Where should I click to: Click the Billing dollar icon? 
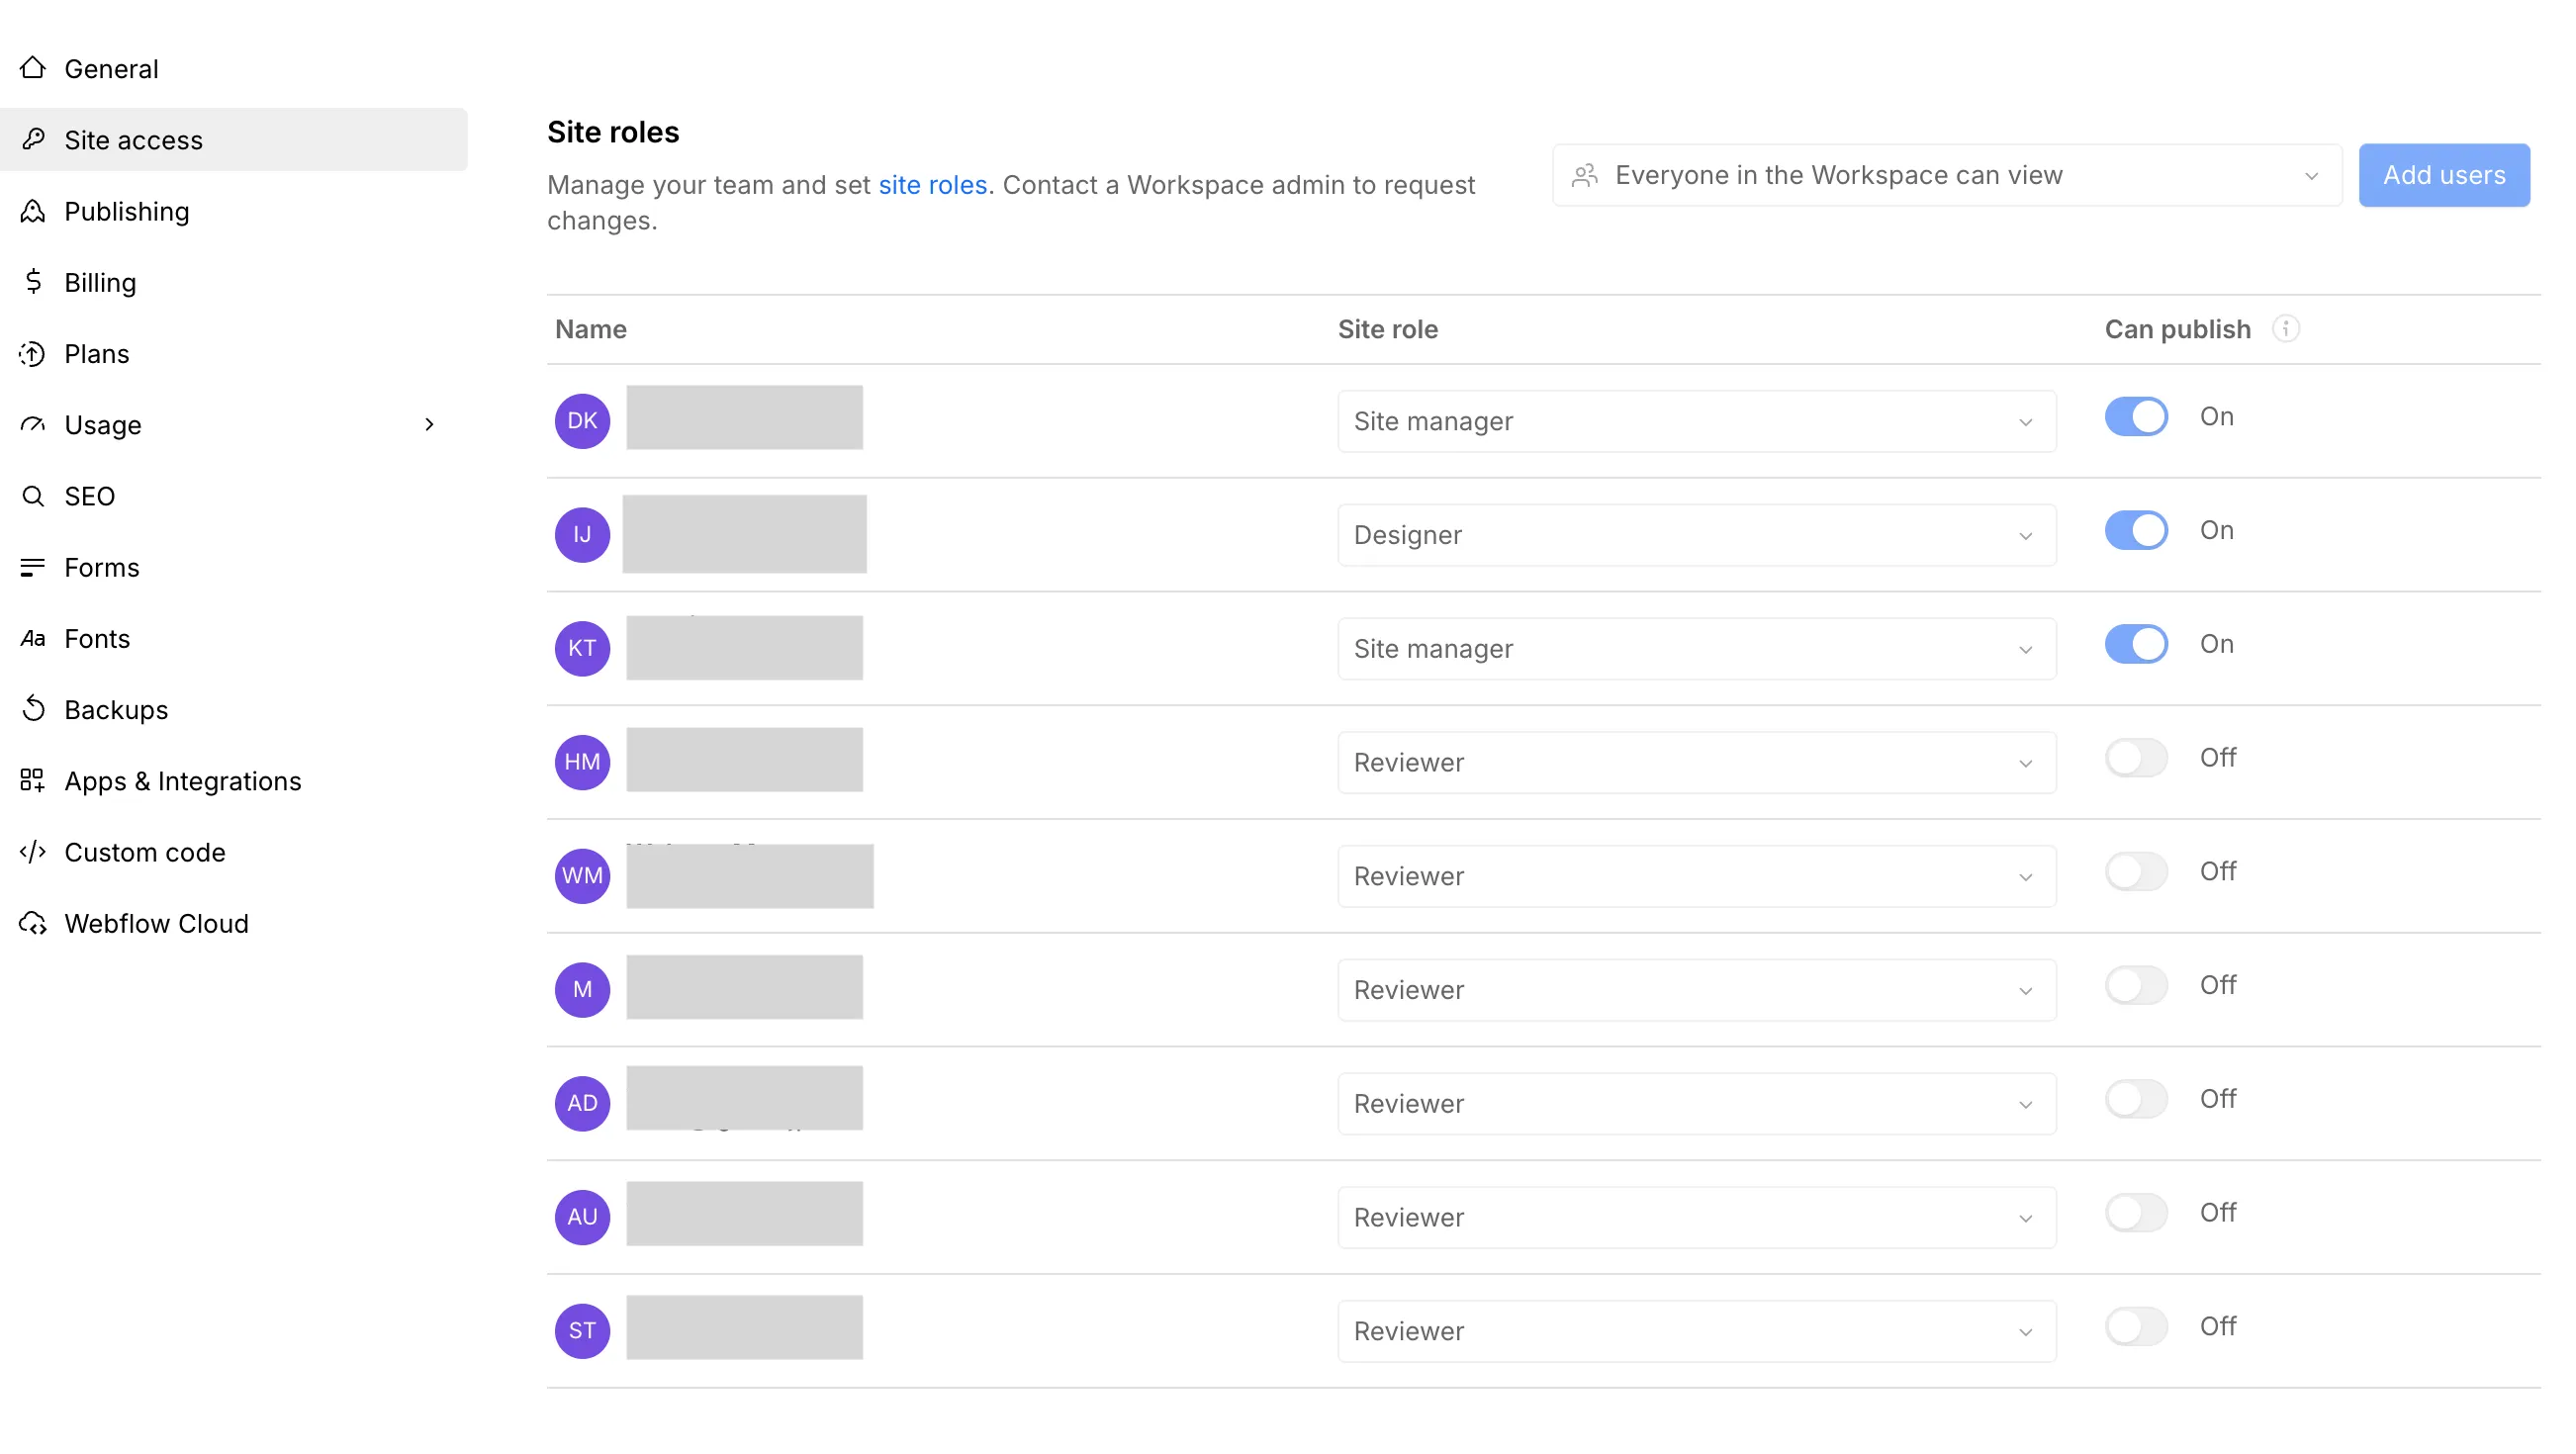coord(33,282)
